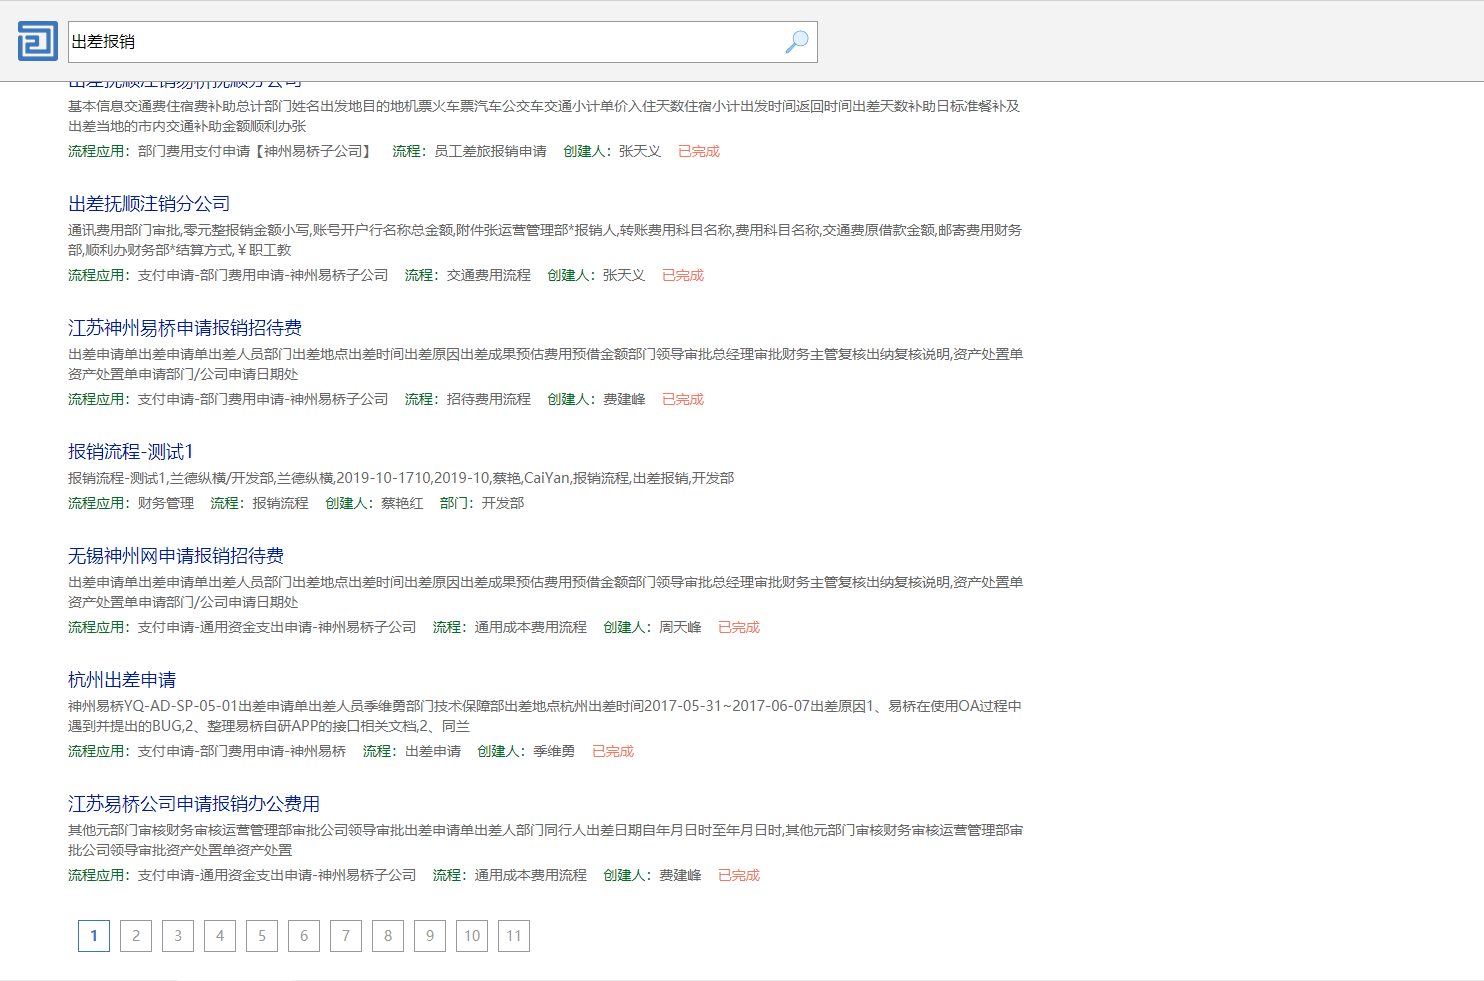Click the magnifier search icon

[797, 42]
